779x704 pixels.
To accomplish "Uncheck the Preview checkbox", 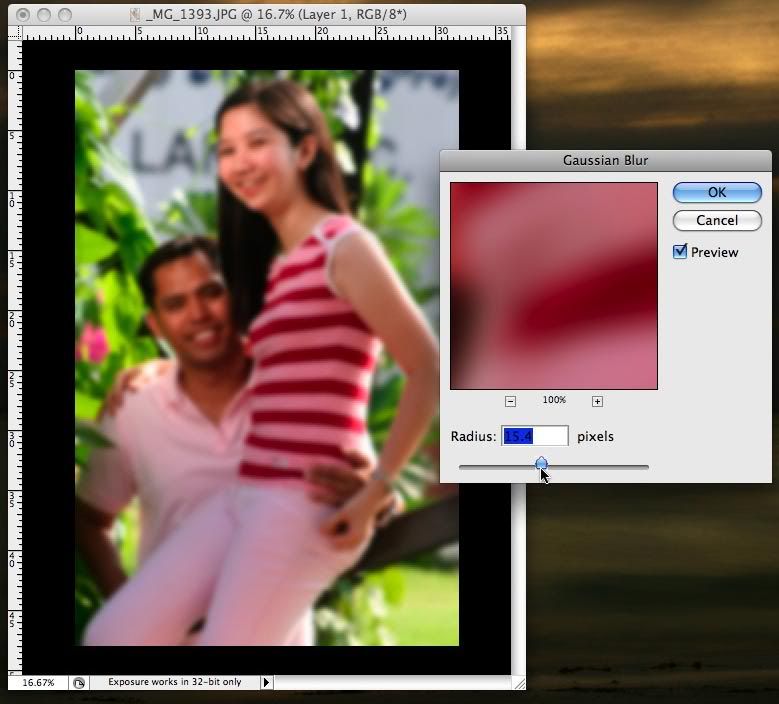I will pyautogui.click(x=680, y=252).
